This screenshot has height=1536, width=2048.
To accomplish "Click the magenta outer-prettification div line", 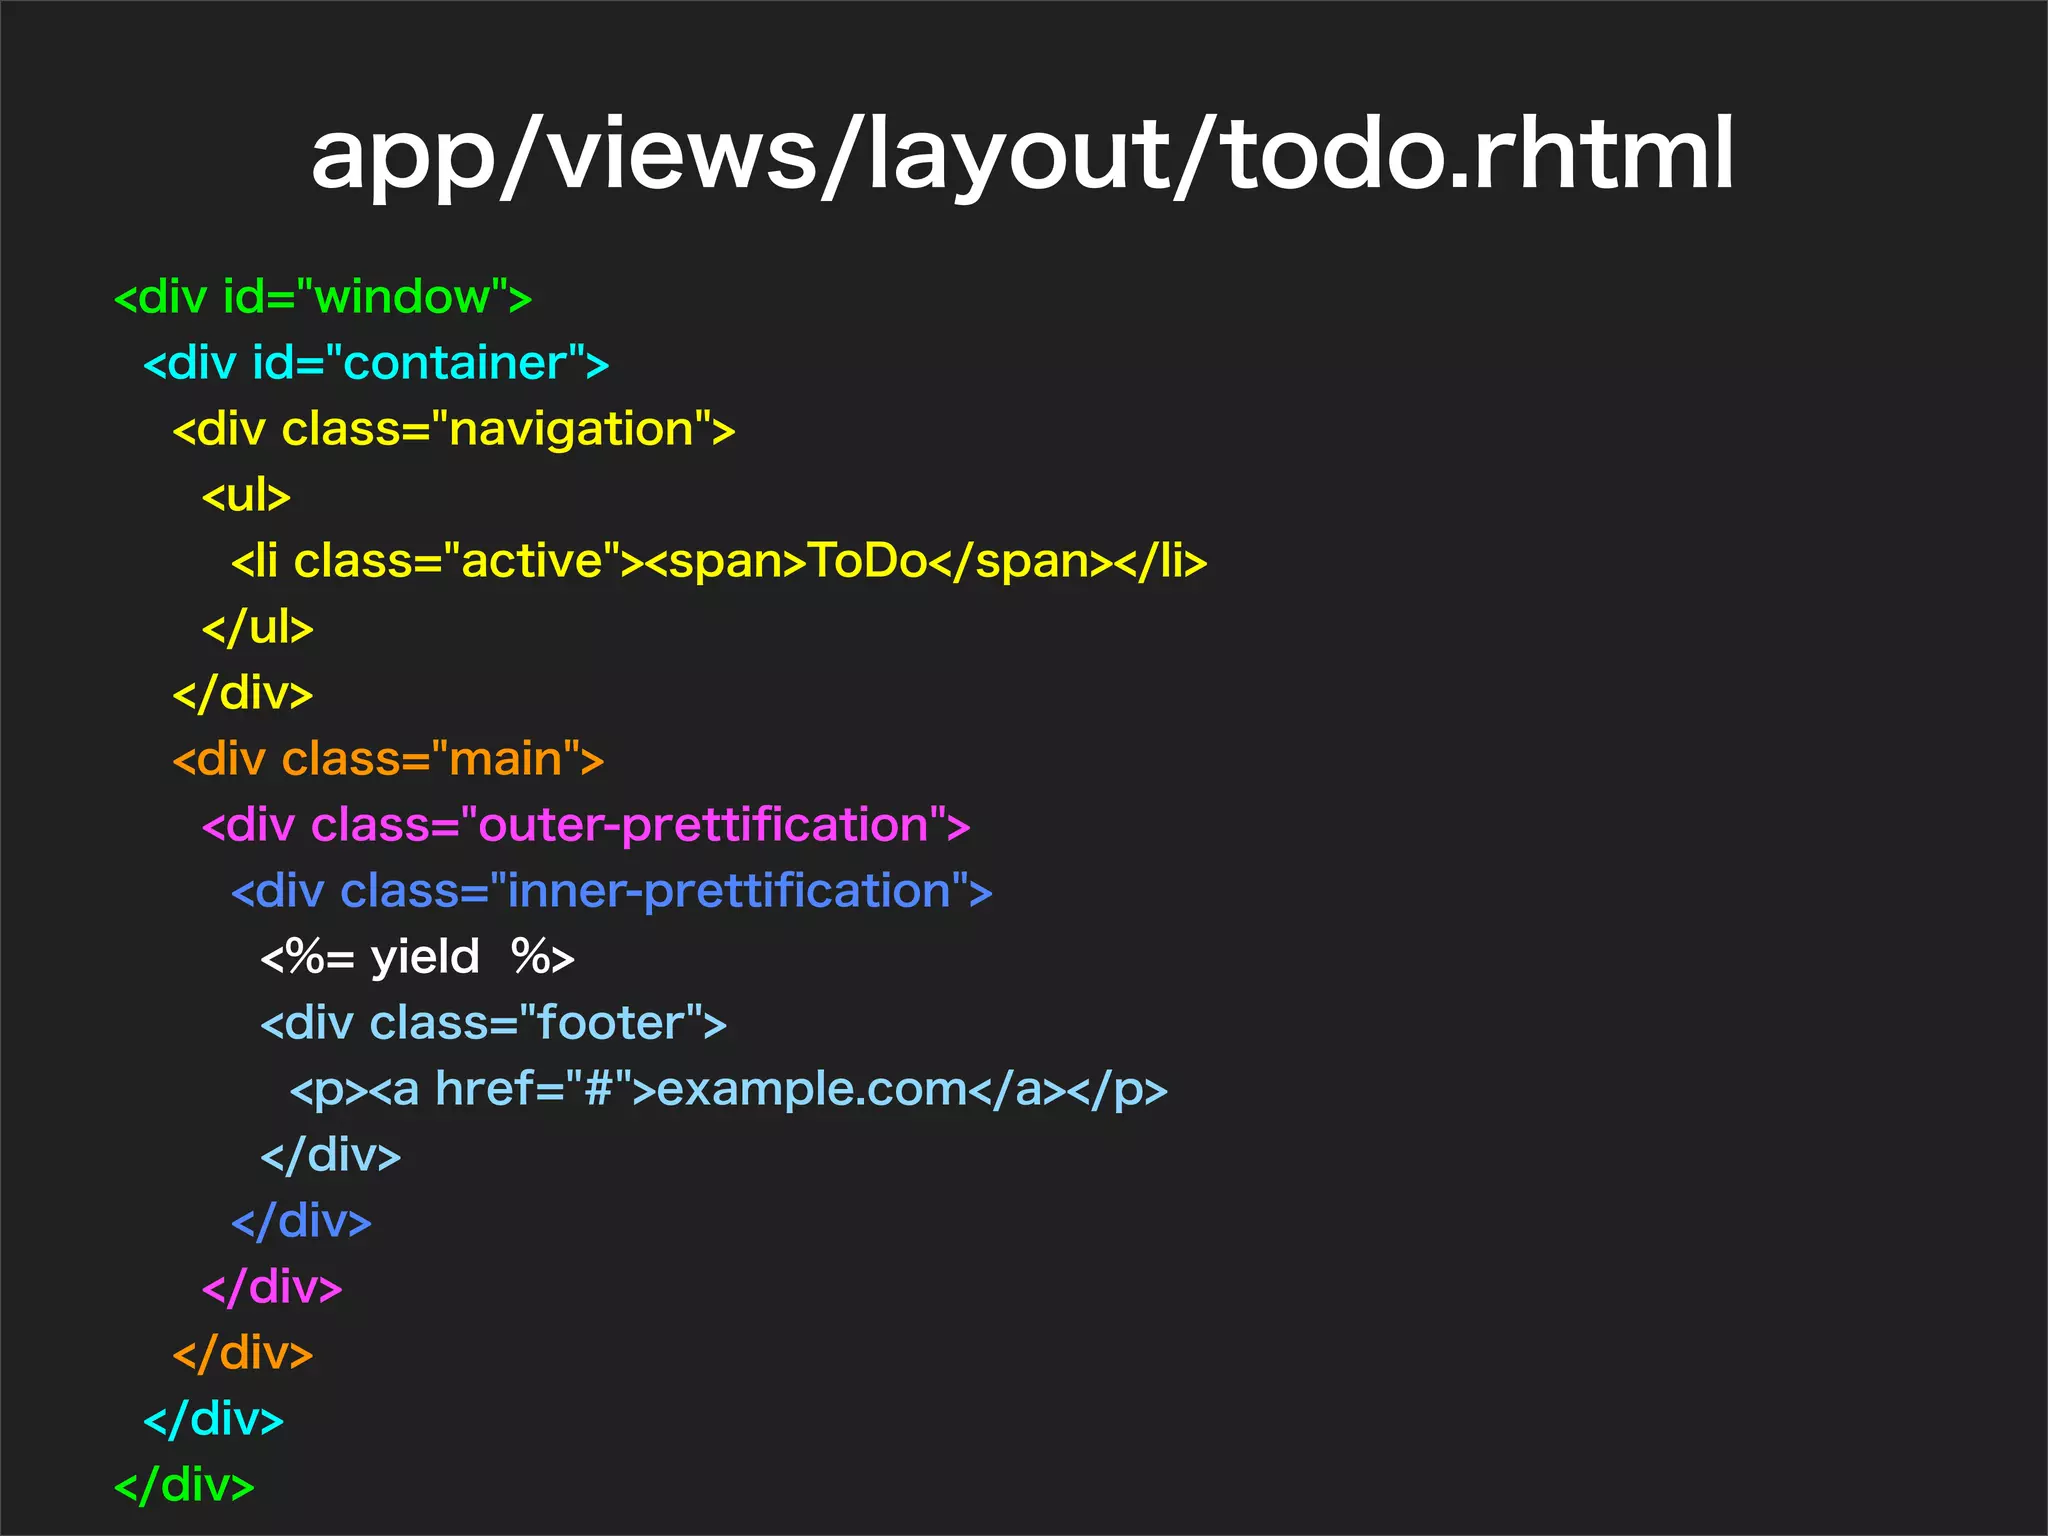I will (x=586, y=826).
